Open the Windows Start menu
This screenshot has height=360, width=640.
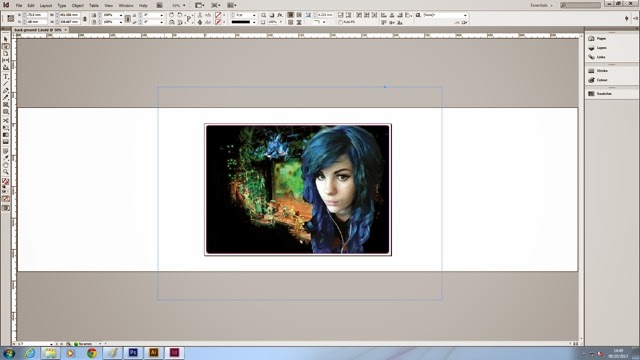(x=9, y=353)
